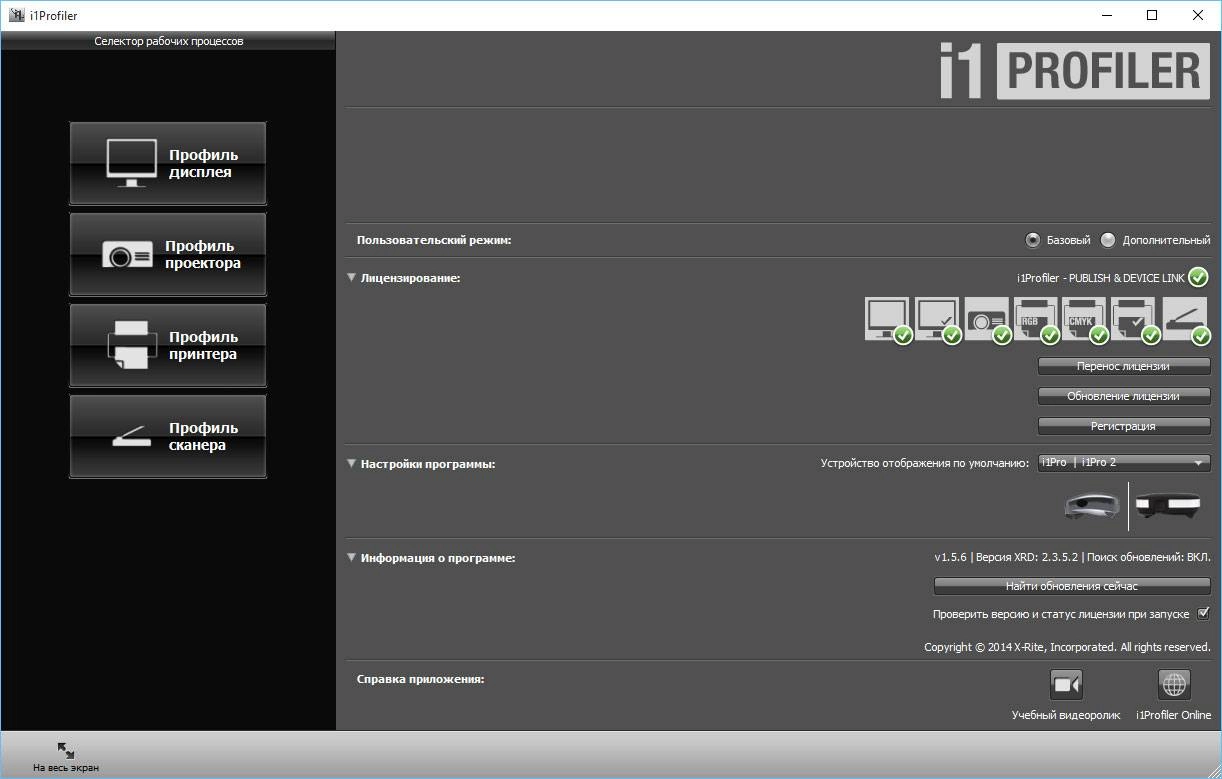The height and width of the screenshot is (779, 1222).
Task: Click the Copyright 2014 X-Rite text
Action: tap(1067, 647)
